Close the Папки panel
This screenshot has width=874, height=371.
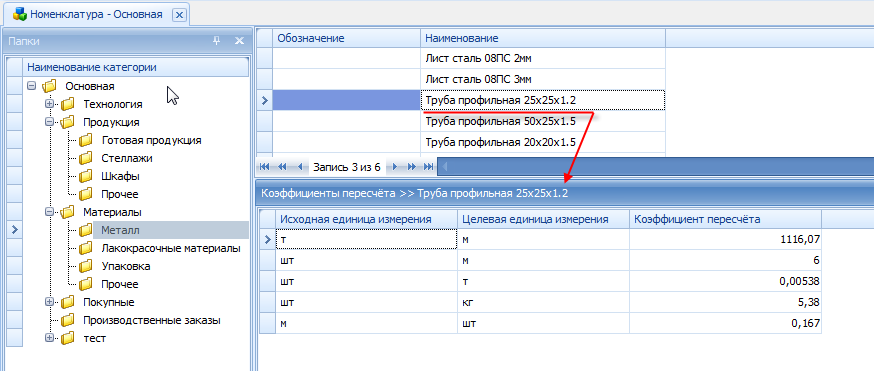click(239, 41)
